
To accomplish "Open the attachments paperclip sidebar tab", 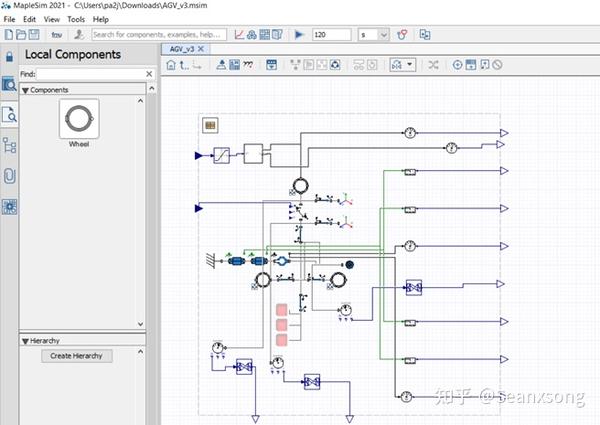I will (x=10, y=176).
